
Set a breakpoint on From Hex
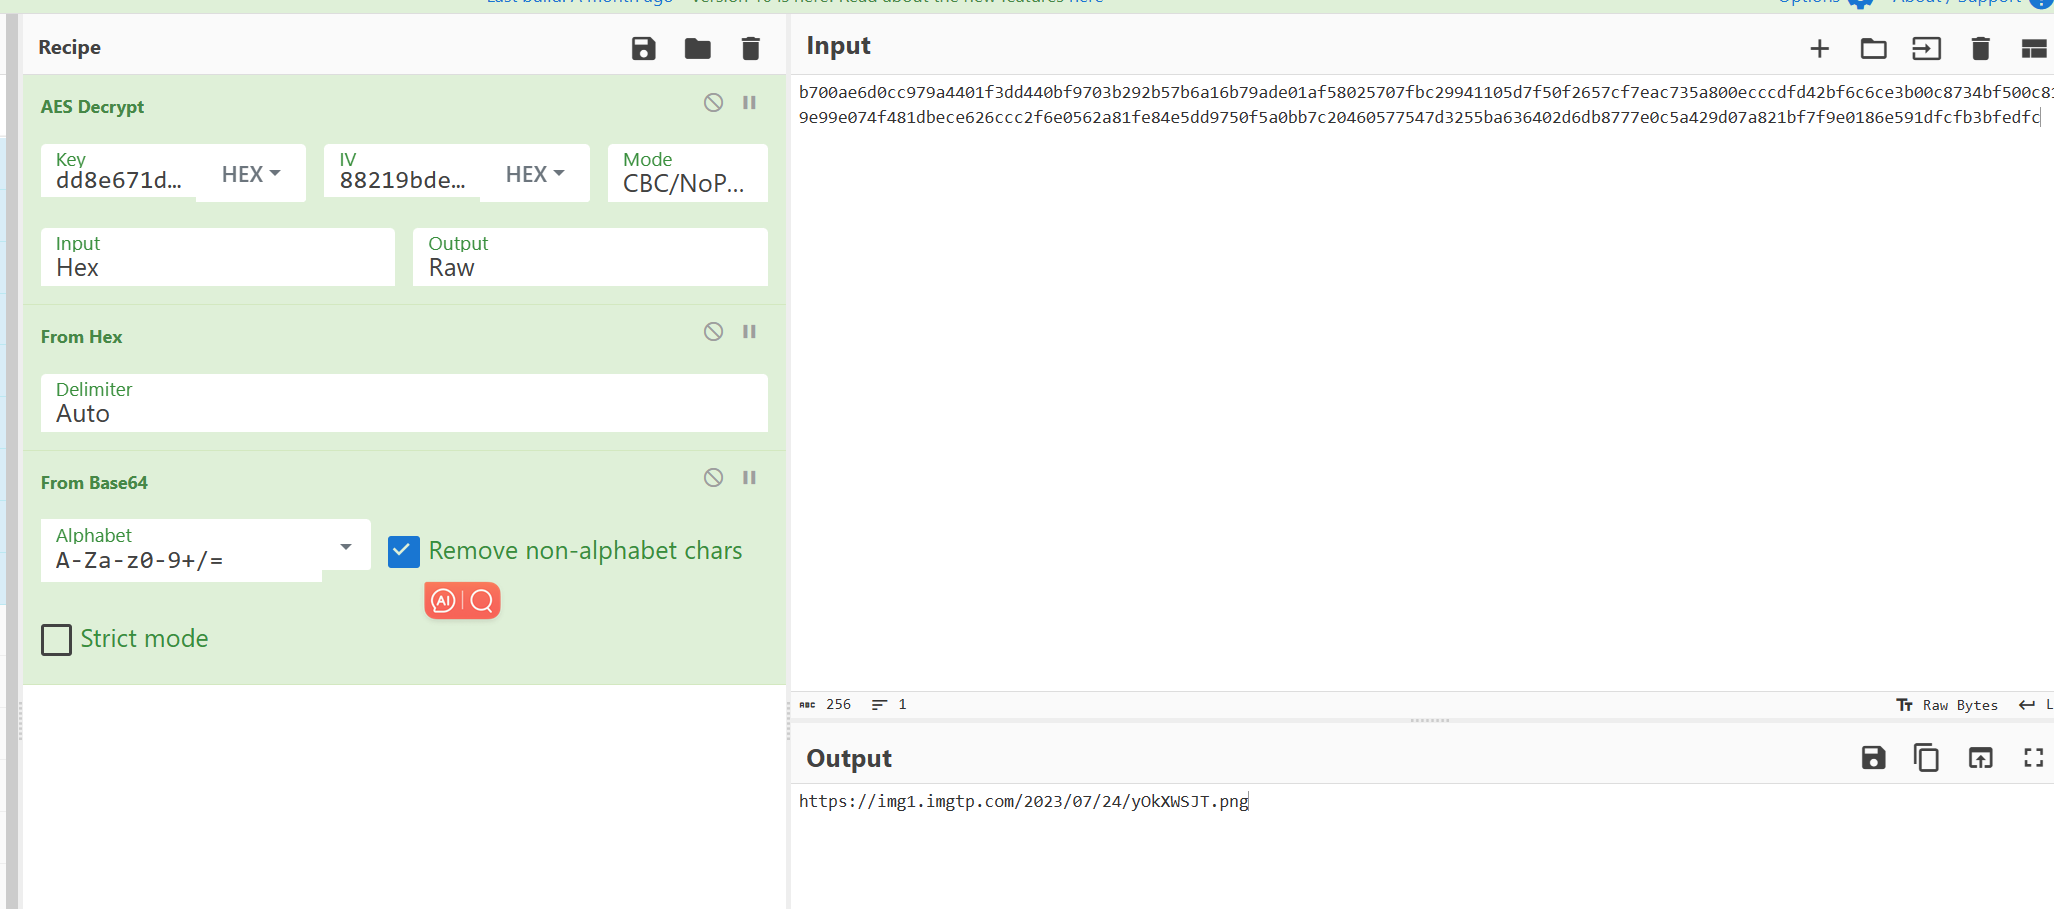(x=750, y=331)
